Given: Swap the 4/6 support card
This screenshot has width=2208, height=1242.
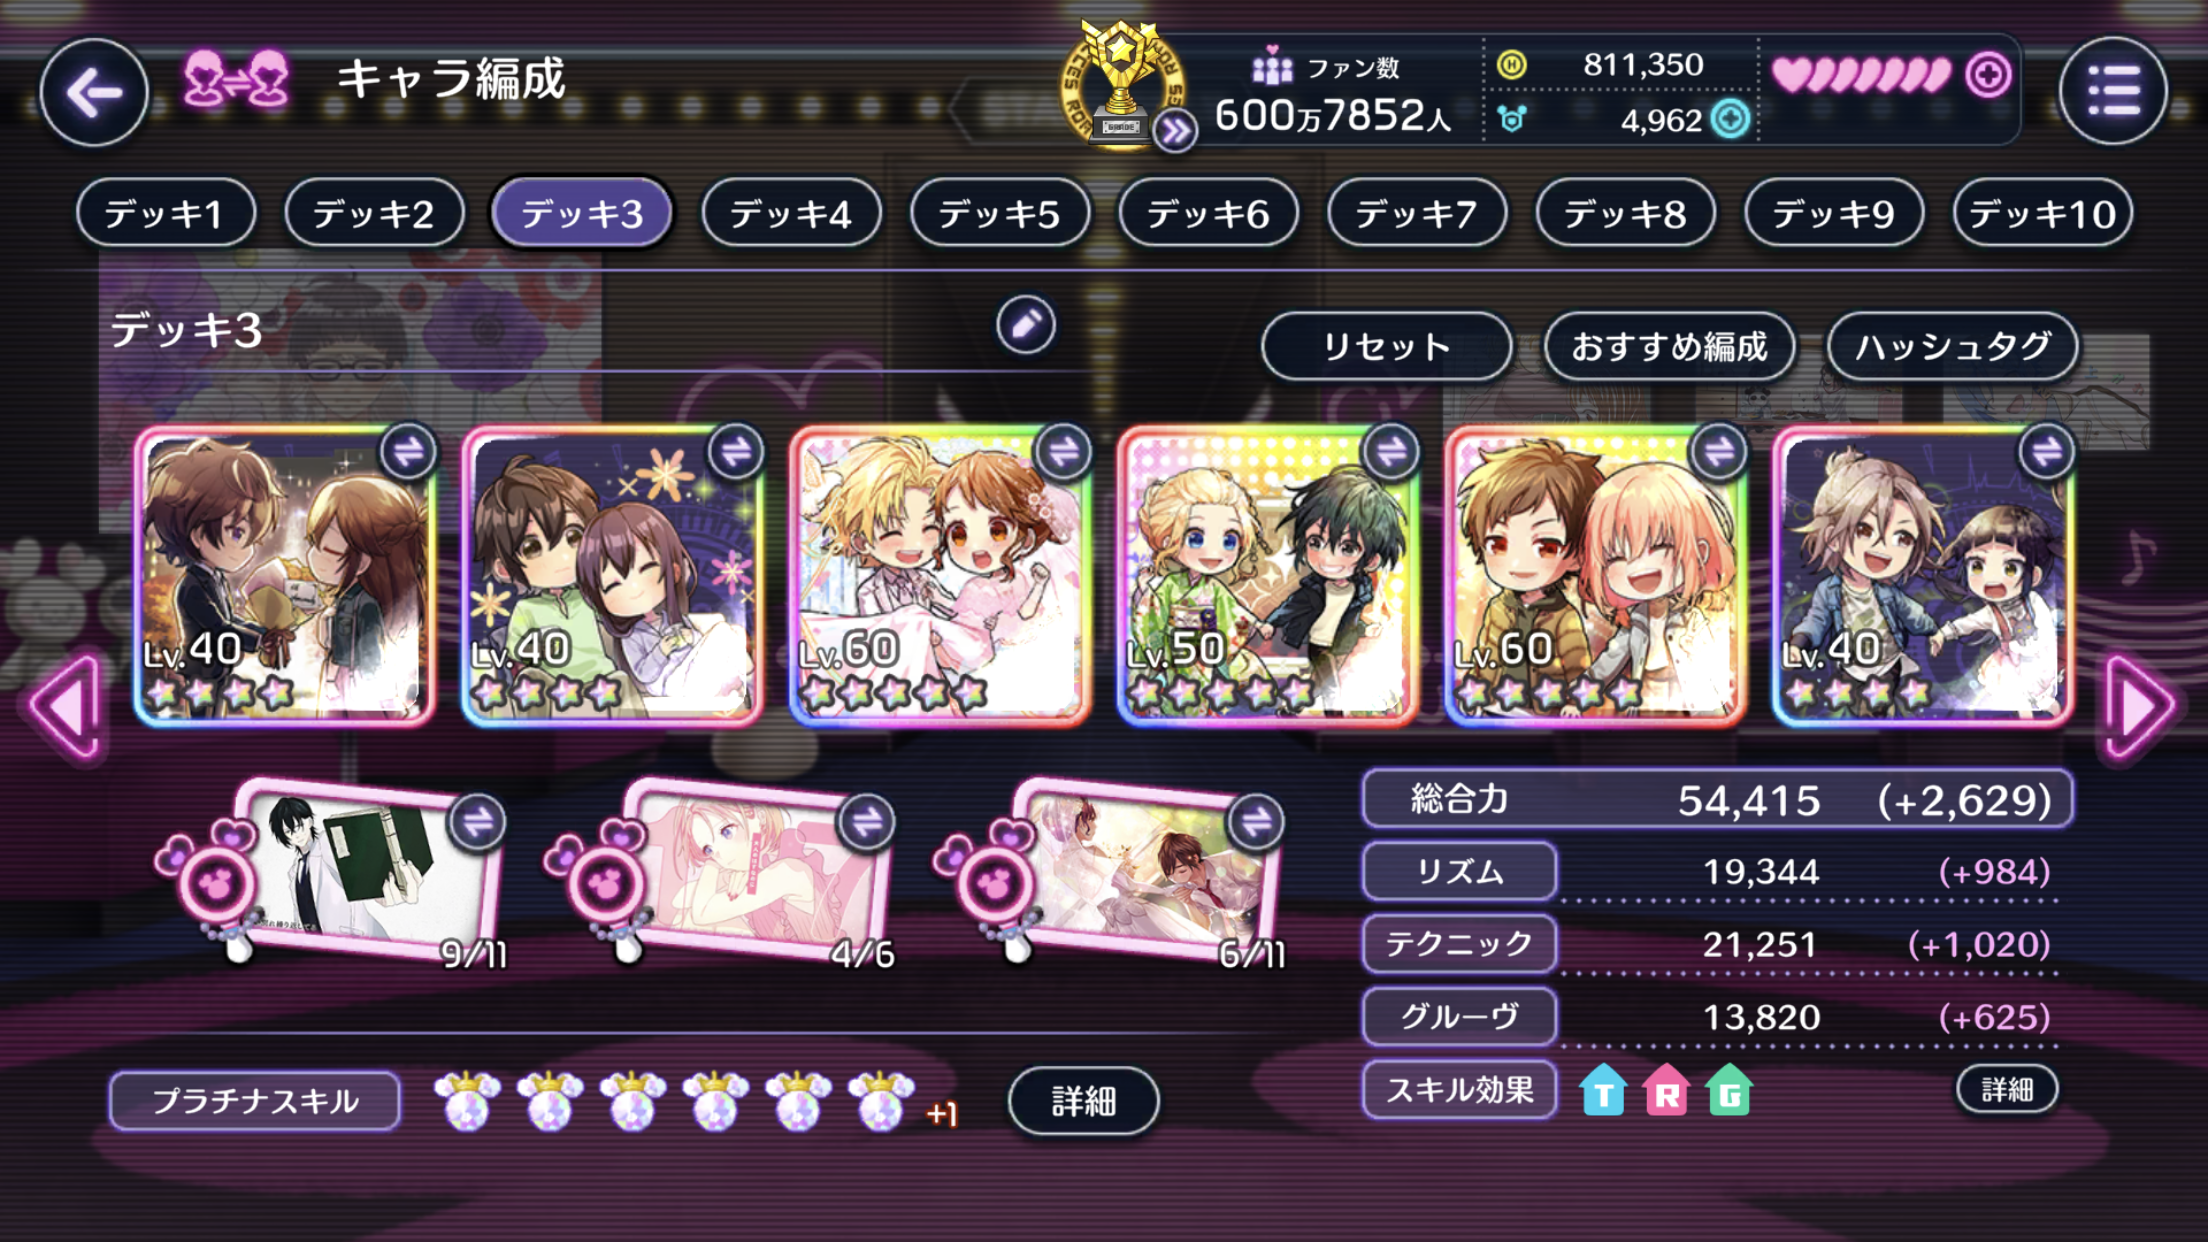Looking at the screenshot, I should (x=866, y=822).
